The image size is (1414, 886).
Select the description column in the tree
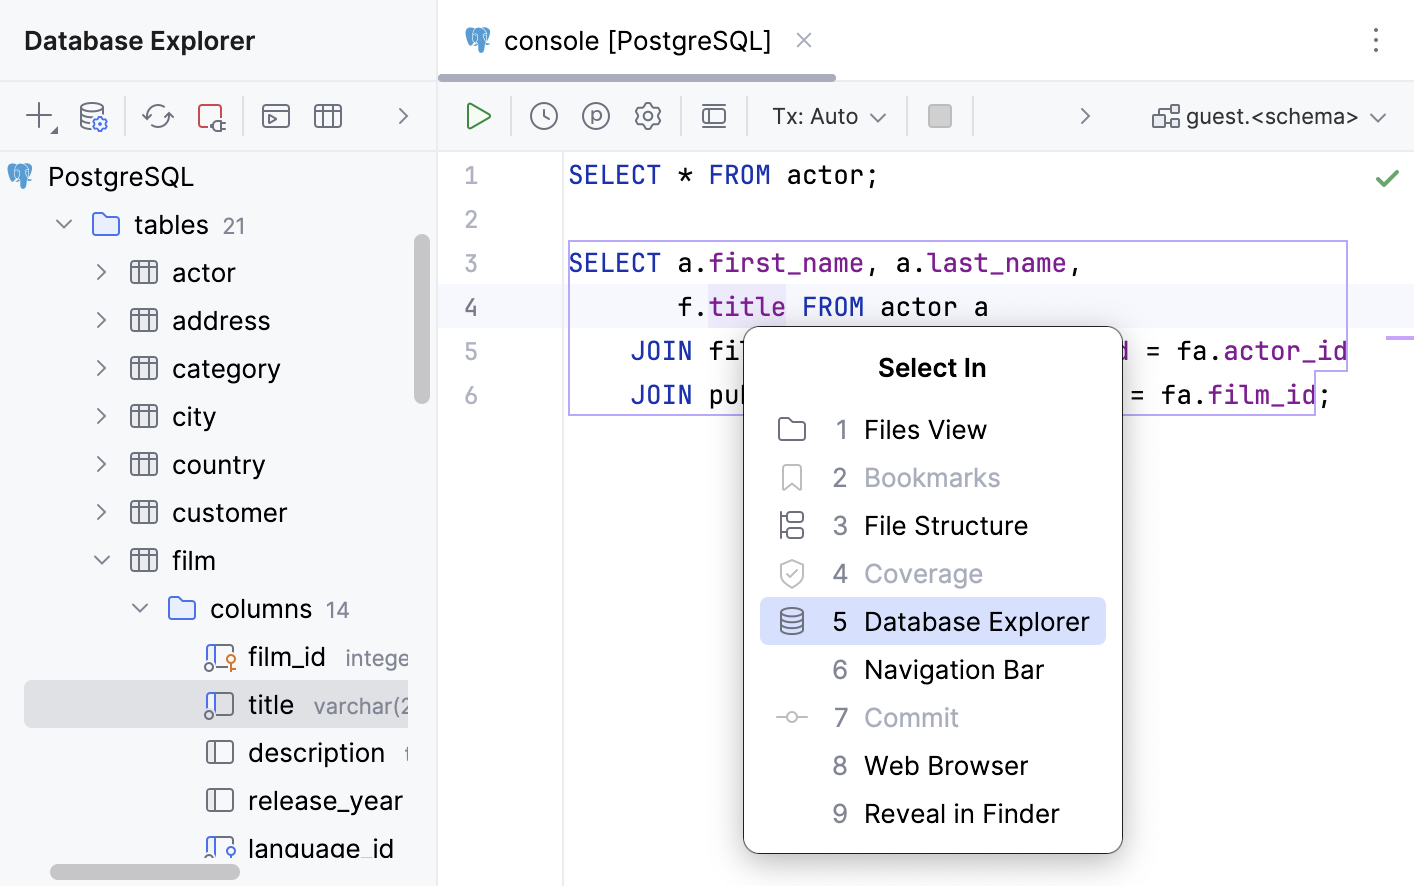coord(316,752)
